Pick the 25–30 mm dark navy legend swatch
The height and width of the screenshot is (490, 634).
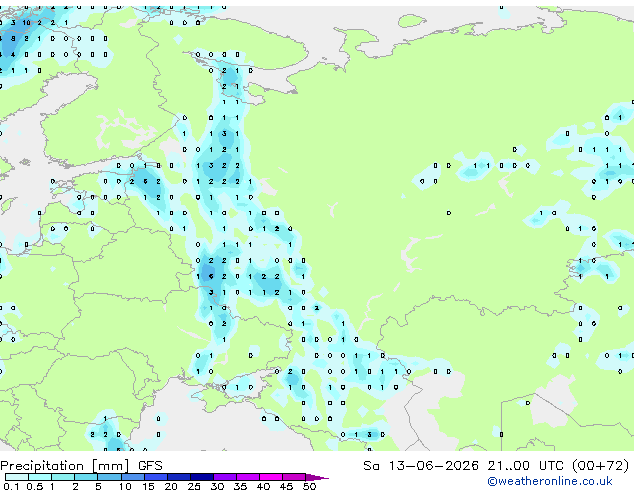(x=202, y=477)
